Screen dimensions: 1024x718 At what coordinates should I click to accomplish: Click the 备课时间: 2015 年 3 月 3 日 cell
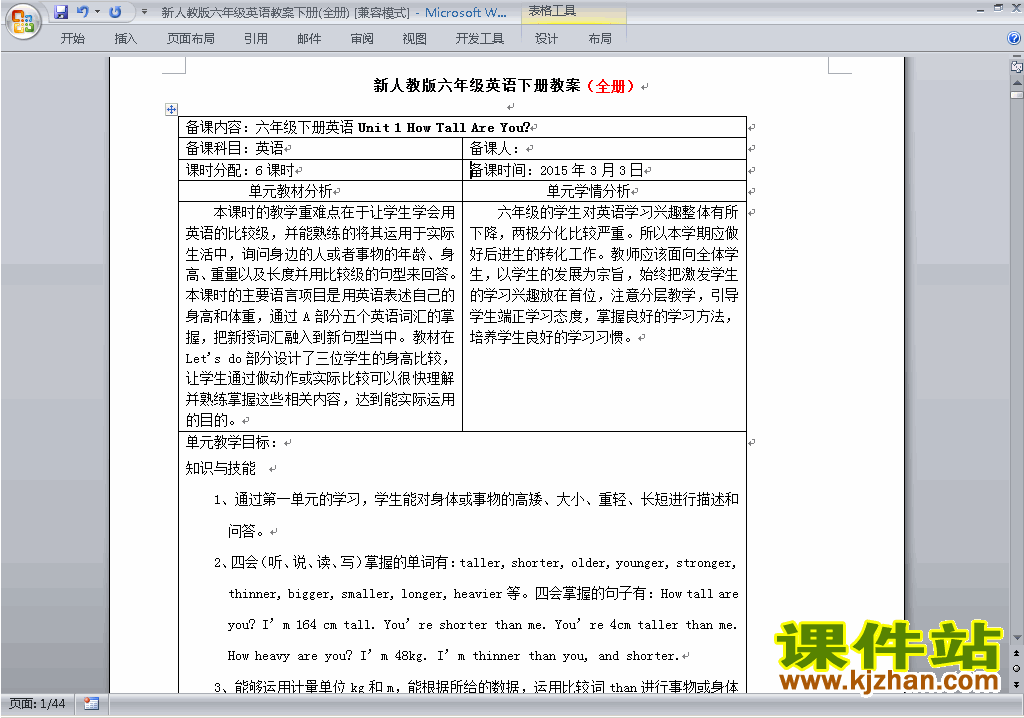(x=604, y=171)
